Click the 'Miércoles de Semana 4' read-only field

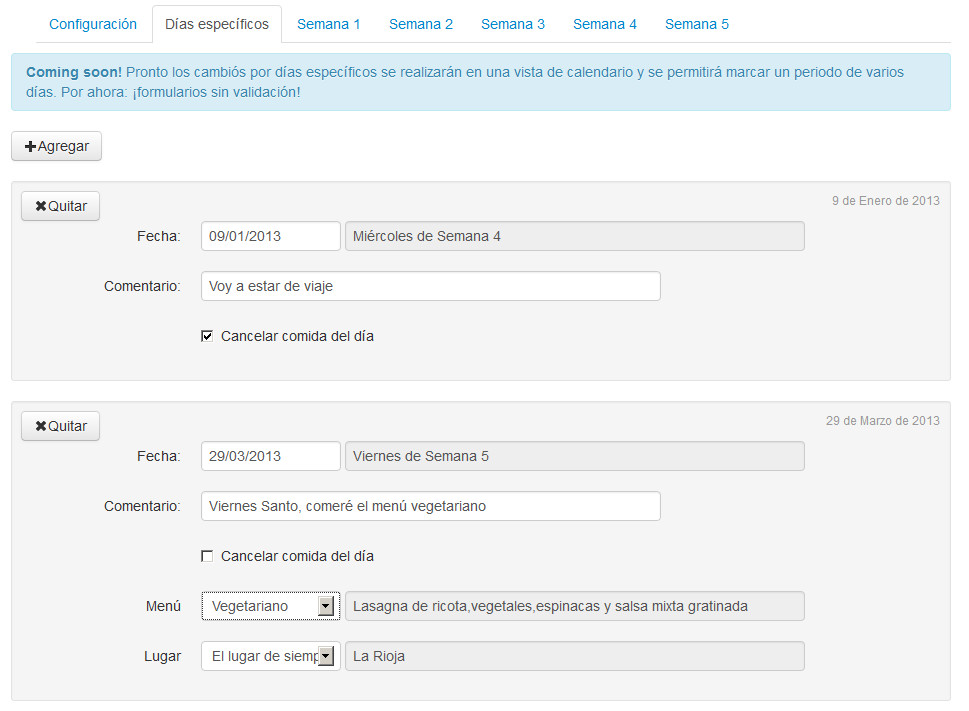pyautogui.click(x=575, y=236)
